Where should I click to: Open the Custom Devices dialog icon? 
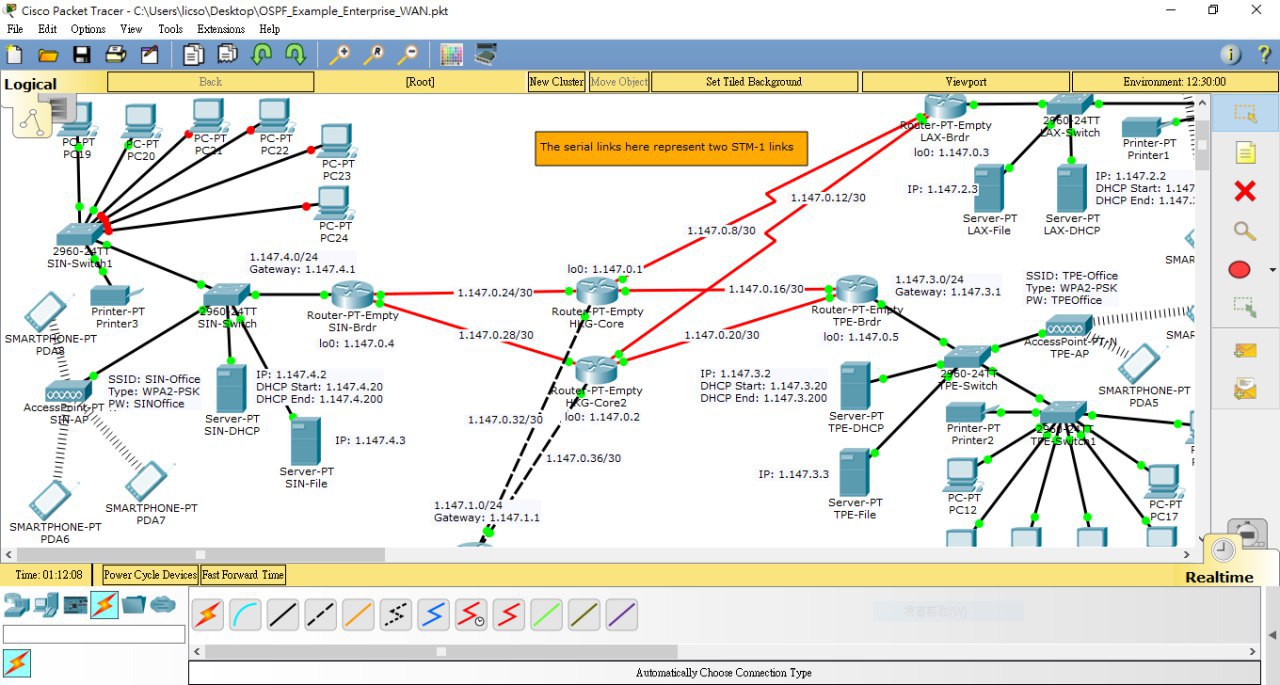point(486,54)
